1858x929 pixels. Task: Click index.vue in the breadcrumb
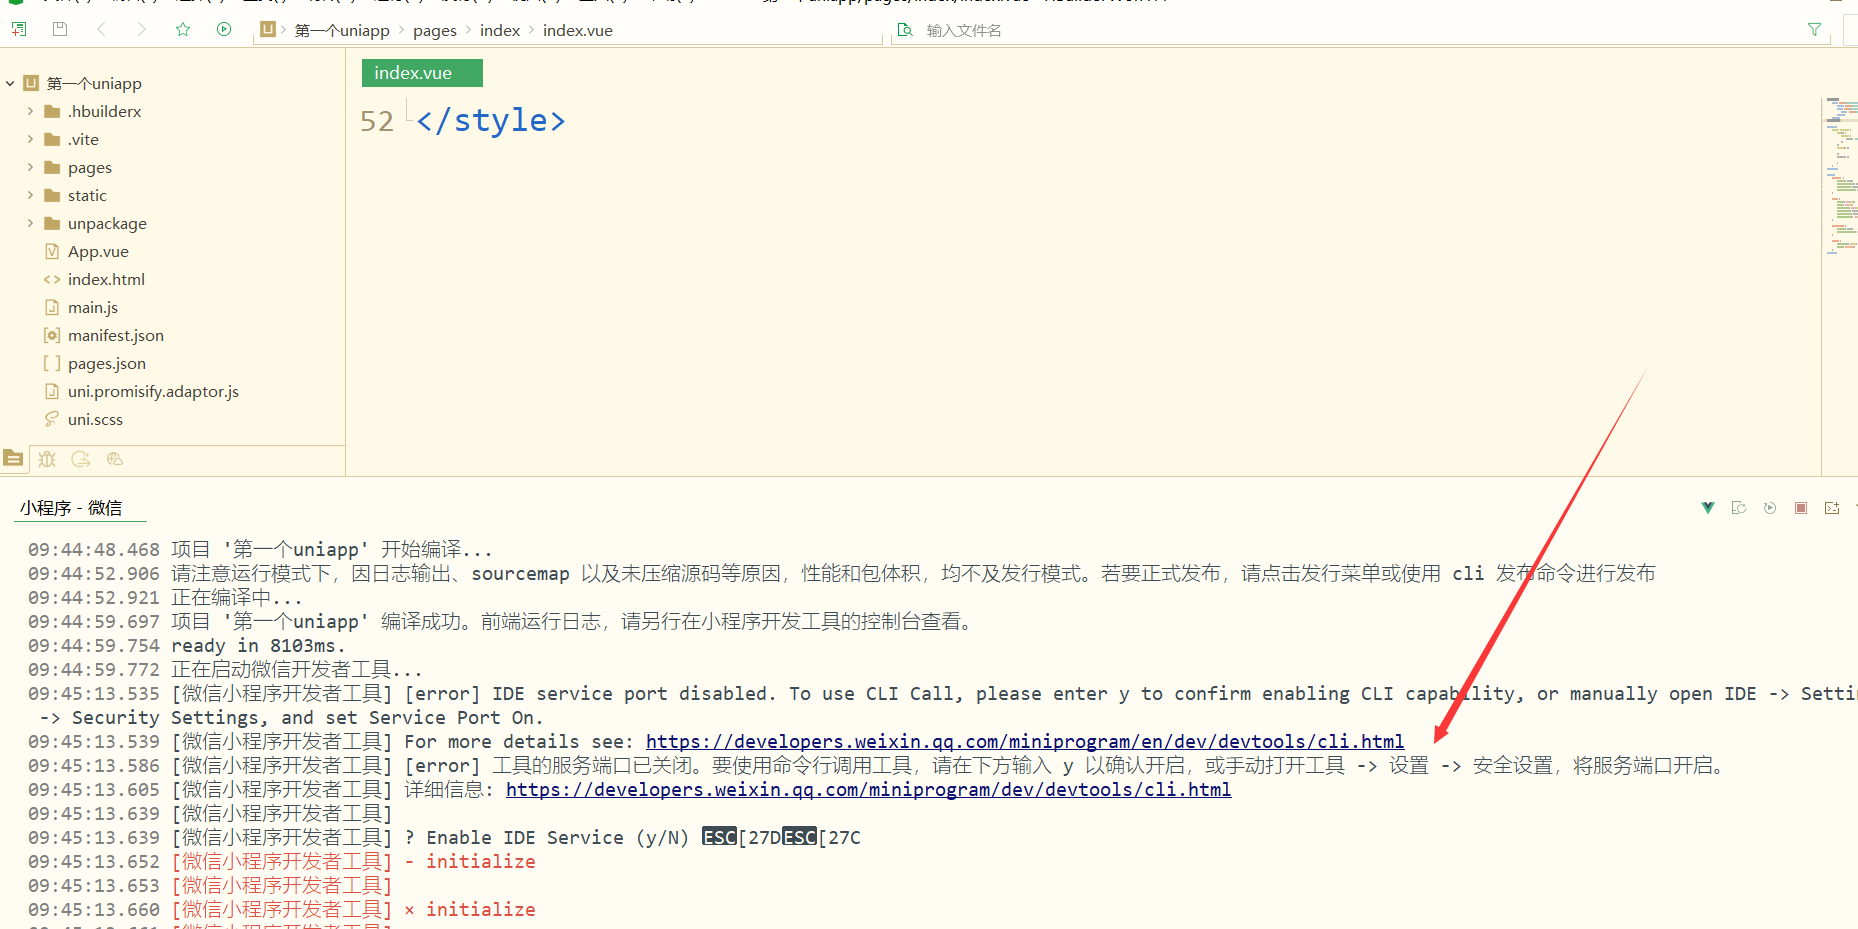click(578, 30)
